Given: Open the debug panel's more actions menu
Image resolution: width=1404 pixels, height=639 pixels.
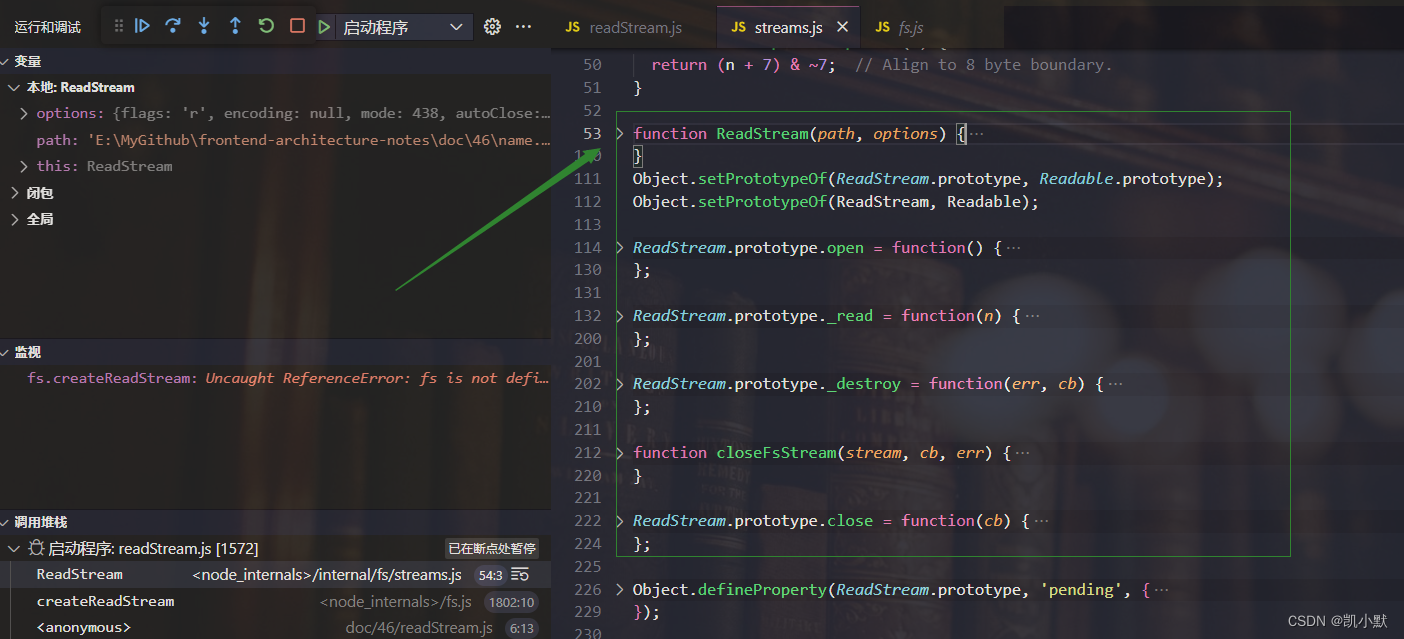Looking at the screenshot, I should pos(523,27).
